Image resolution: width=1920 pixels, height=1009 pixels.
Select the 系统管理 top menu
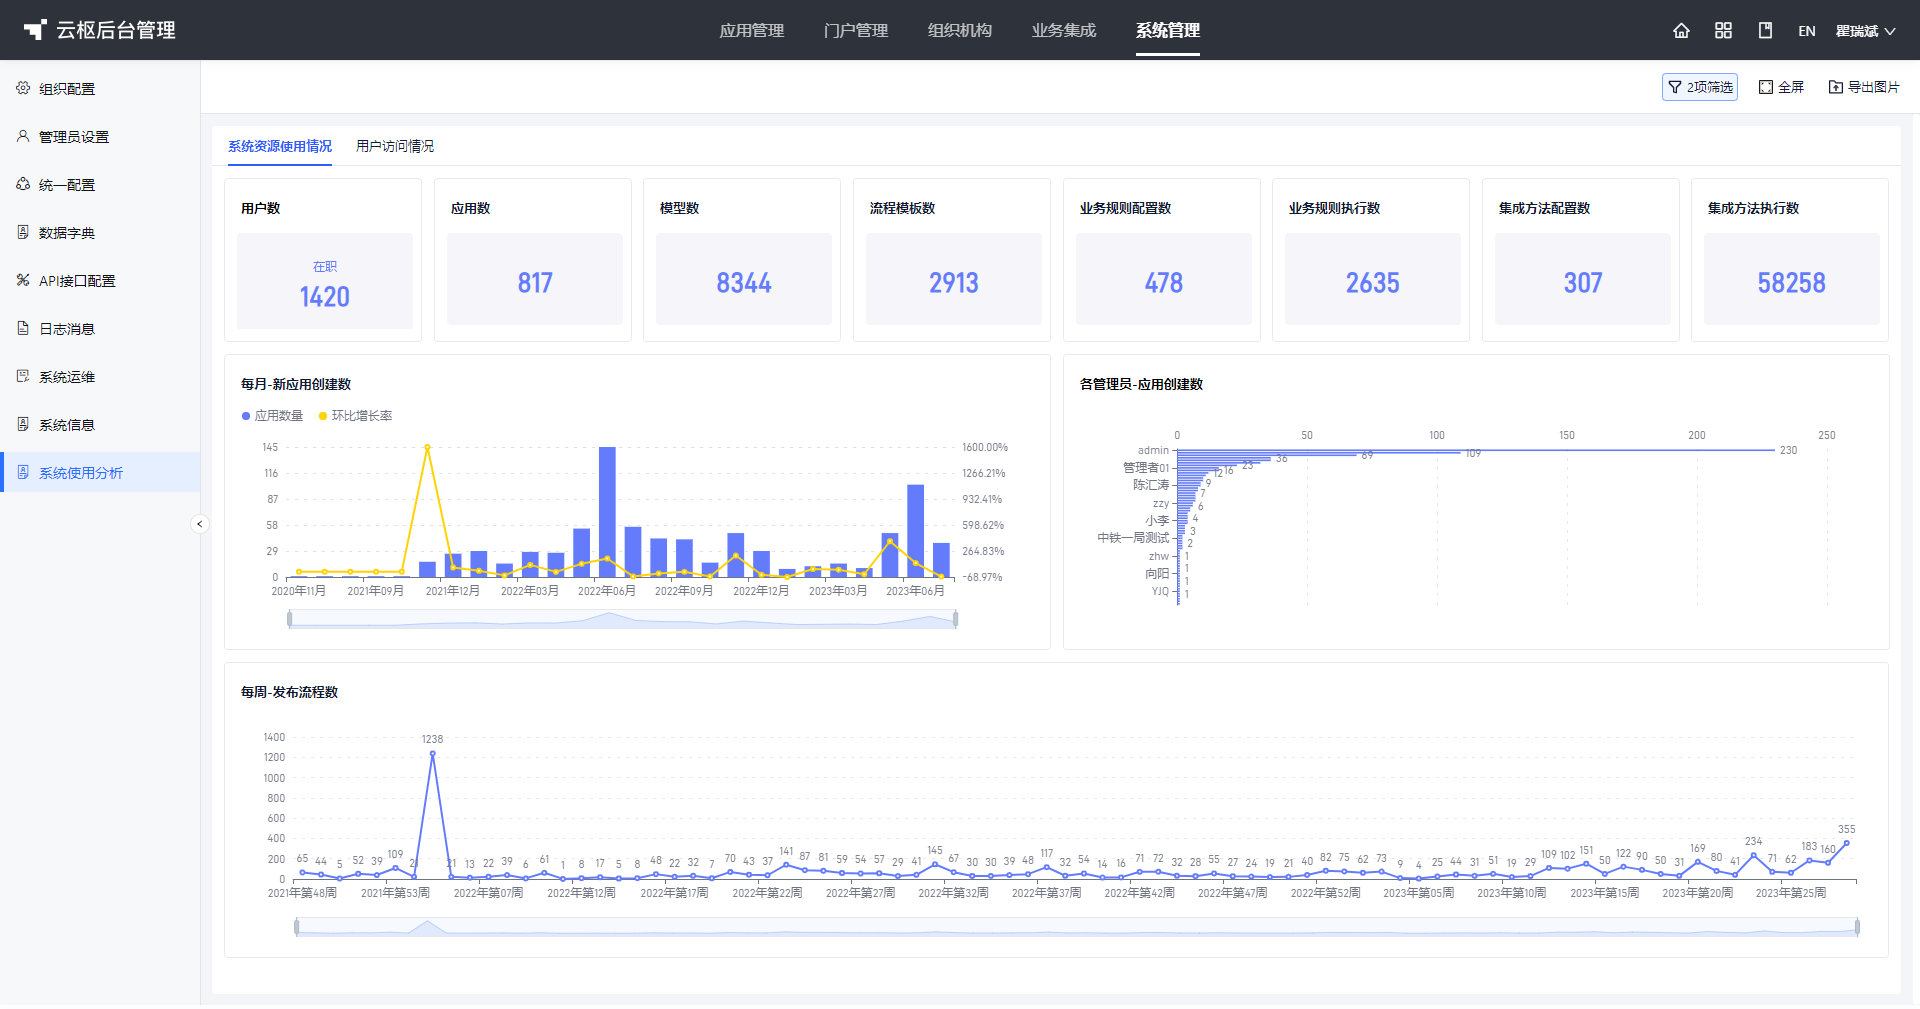pyautogui.click(x=1168, y=30)
